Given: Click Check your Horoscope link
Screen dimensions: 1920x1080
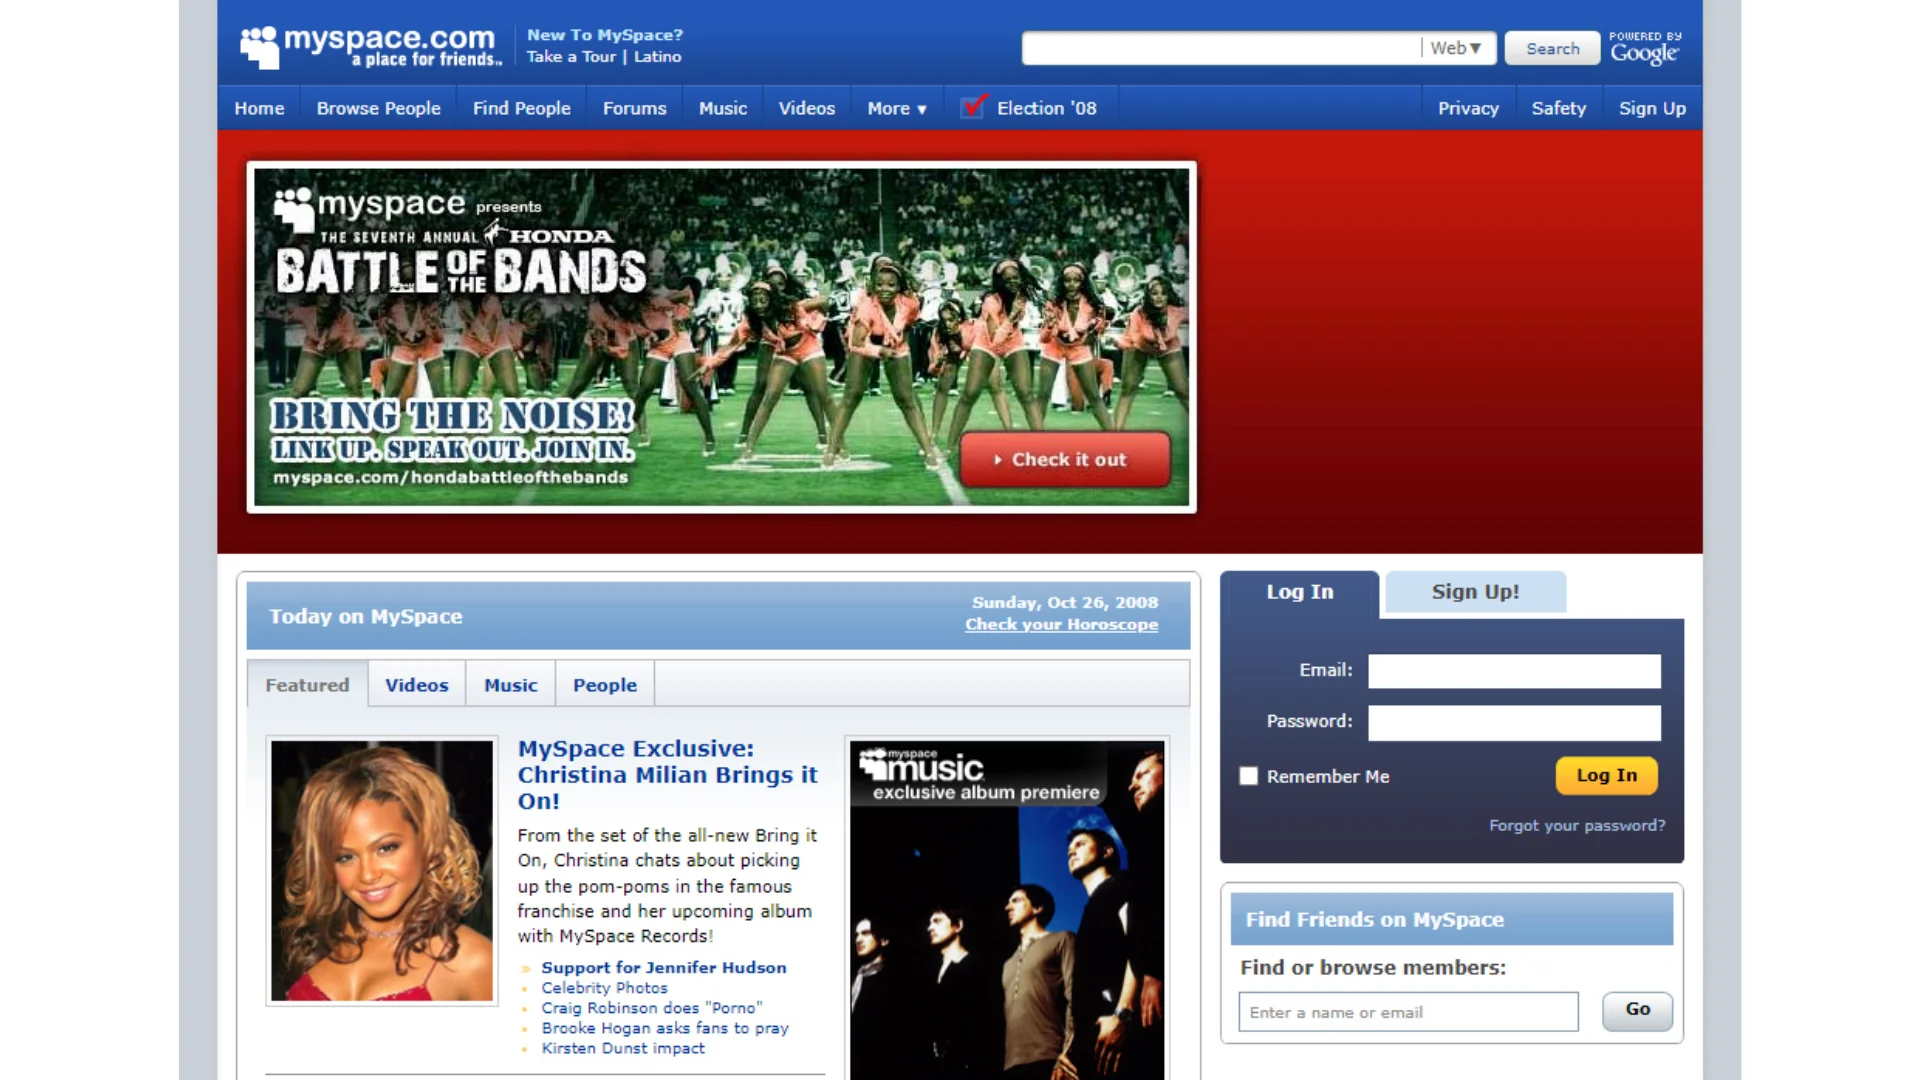Looking at the screenshot, I should tap(1061, 624).
